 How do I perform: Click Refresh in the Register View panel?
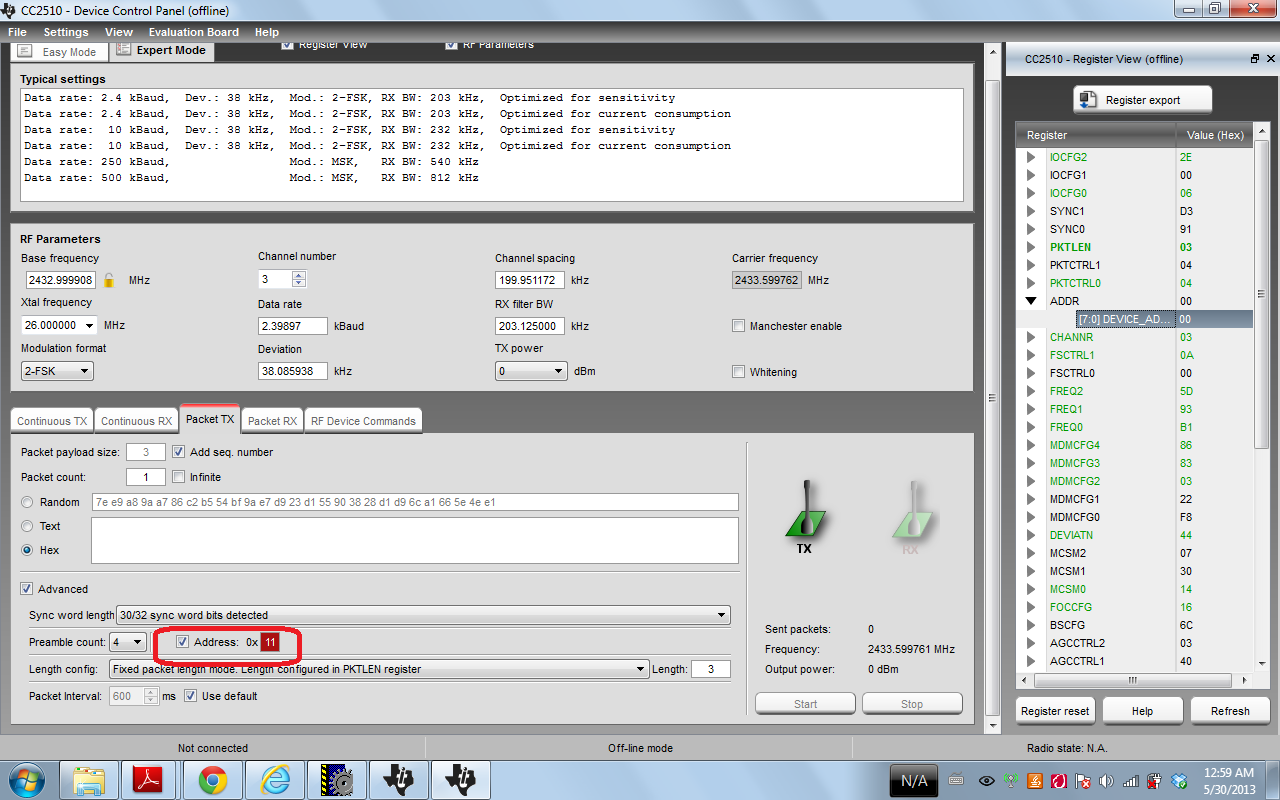1229,710
